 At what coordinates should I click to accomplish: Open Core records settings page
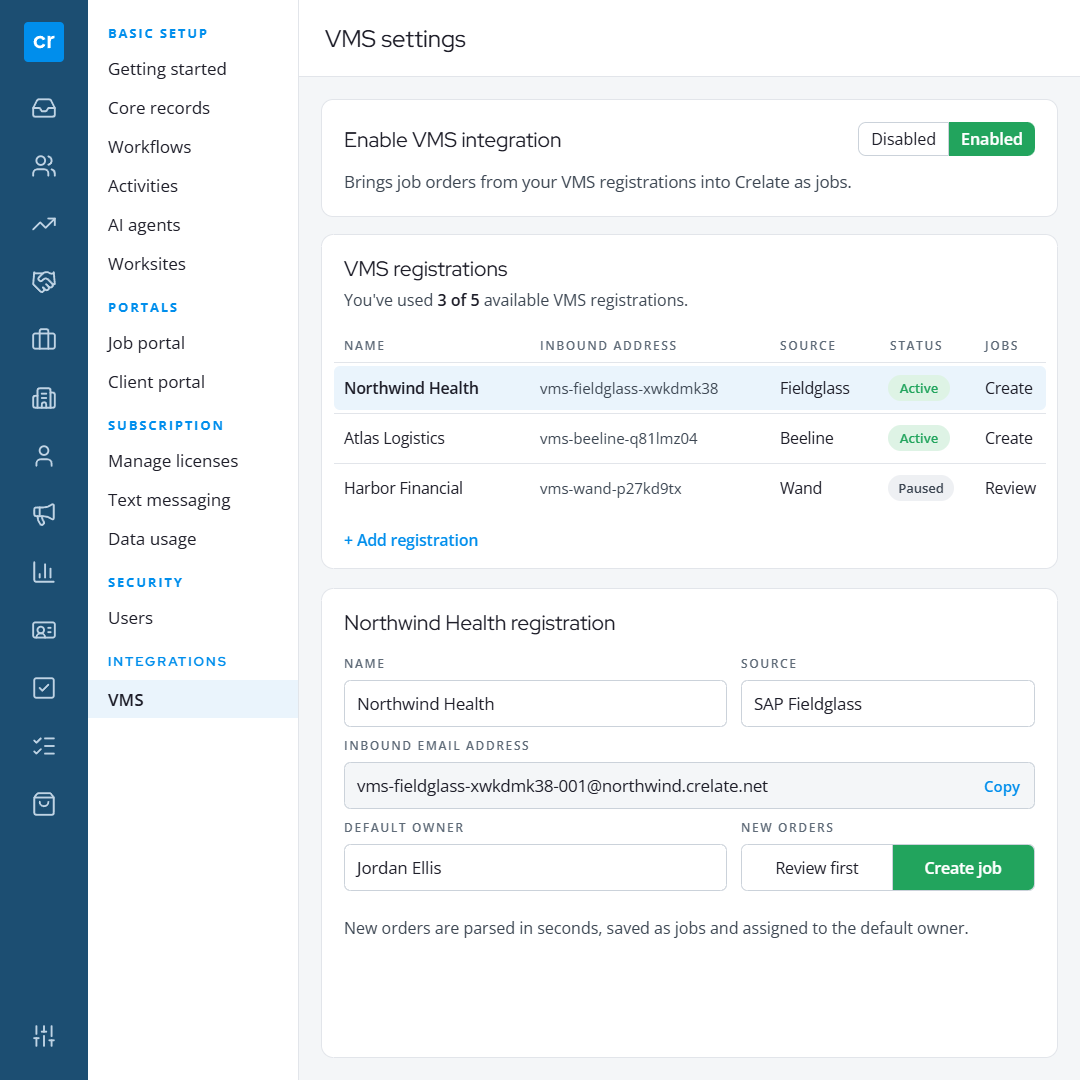(159, 108)
